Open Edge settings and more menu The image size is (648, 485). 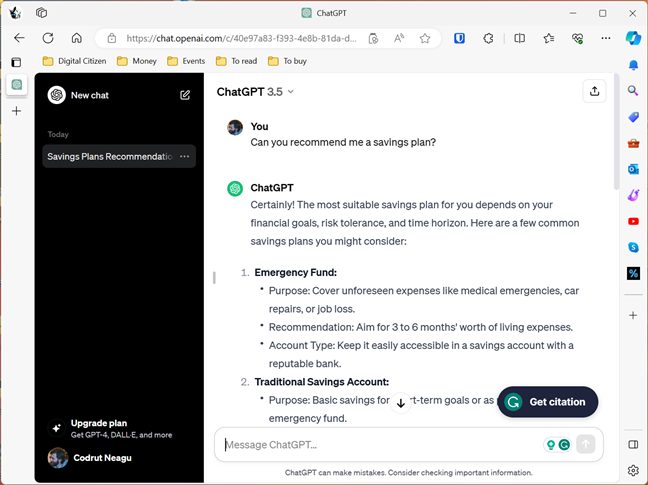tap(606, 38)
